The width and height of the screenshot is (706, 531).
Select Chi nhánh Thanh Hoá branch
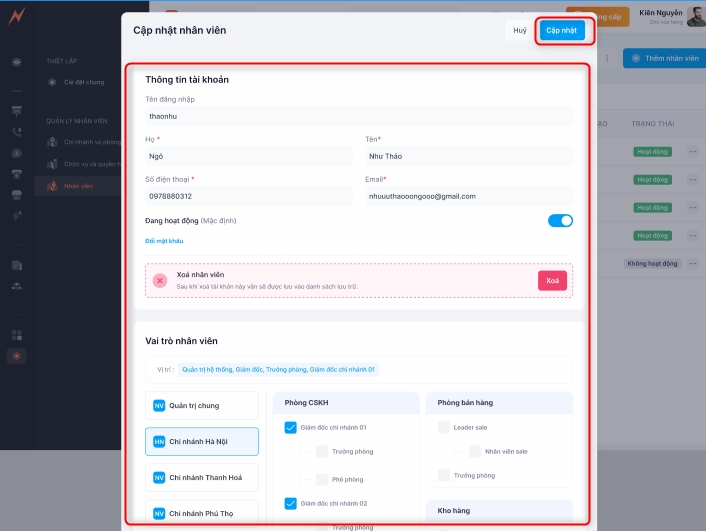coord(202,477)
